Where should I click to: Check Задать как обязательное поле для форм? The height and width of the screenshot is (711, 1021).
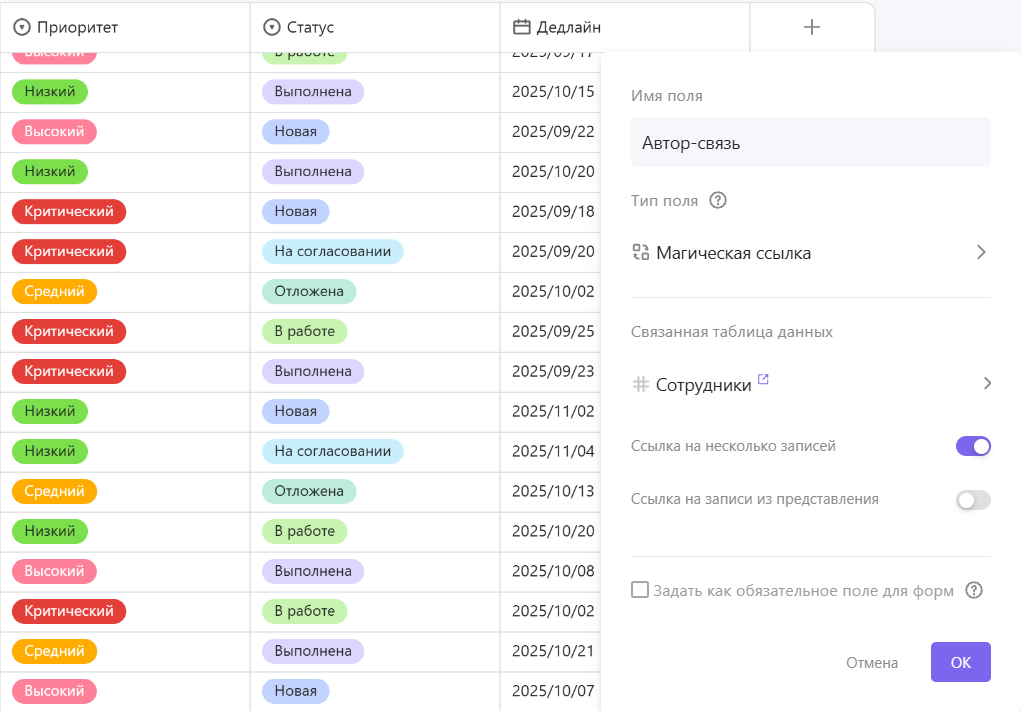[640, 590]
